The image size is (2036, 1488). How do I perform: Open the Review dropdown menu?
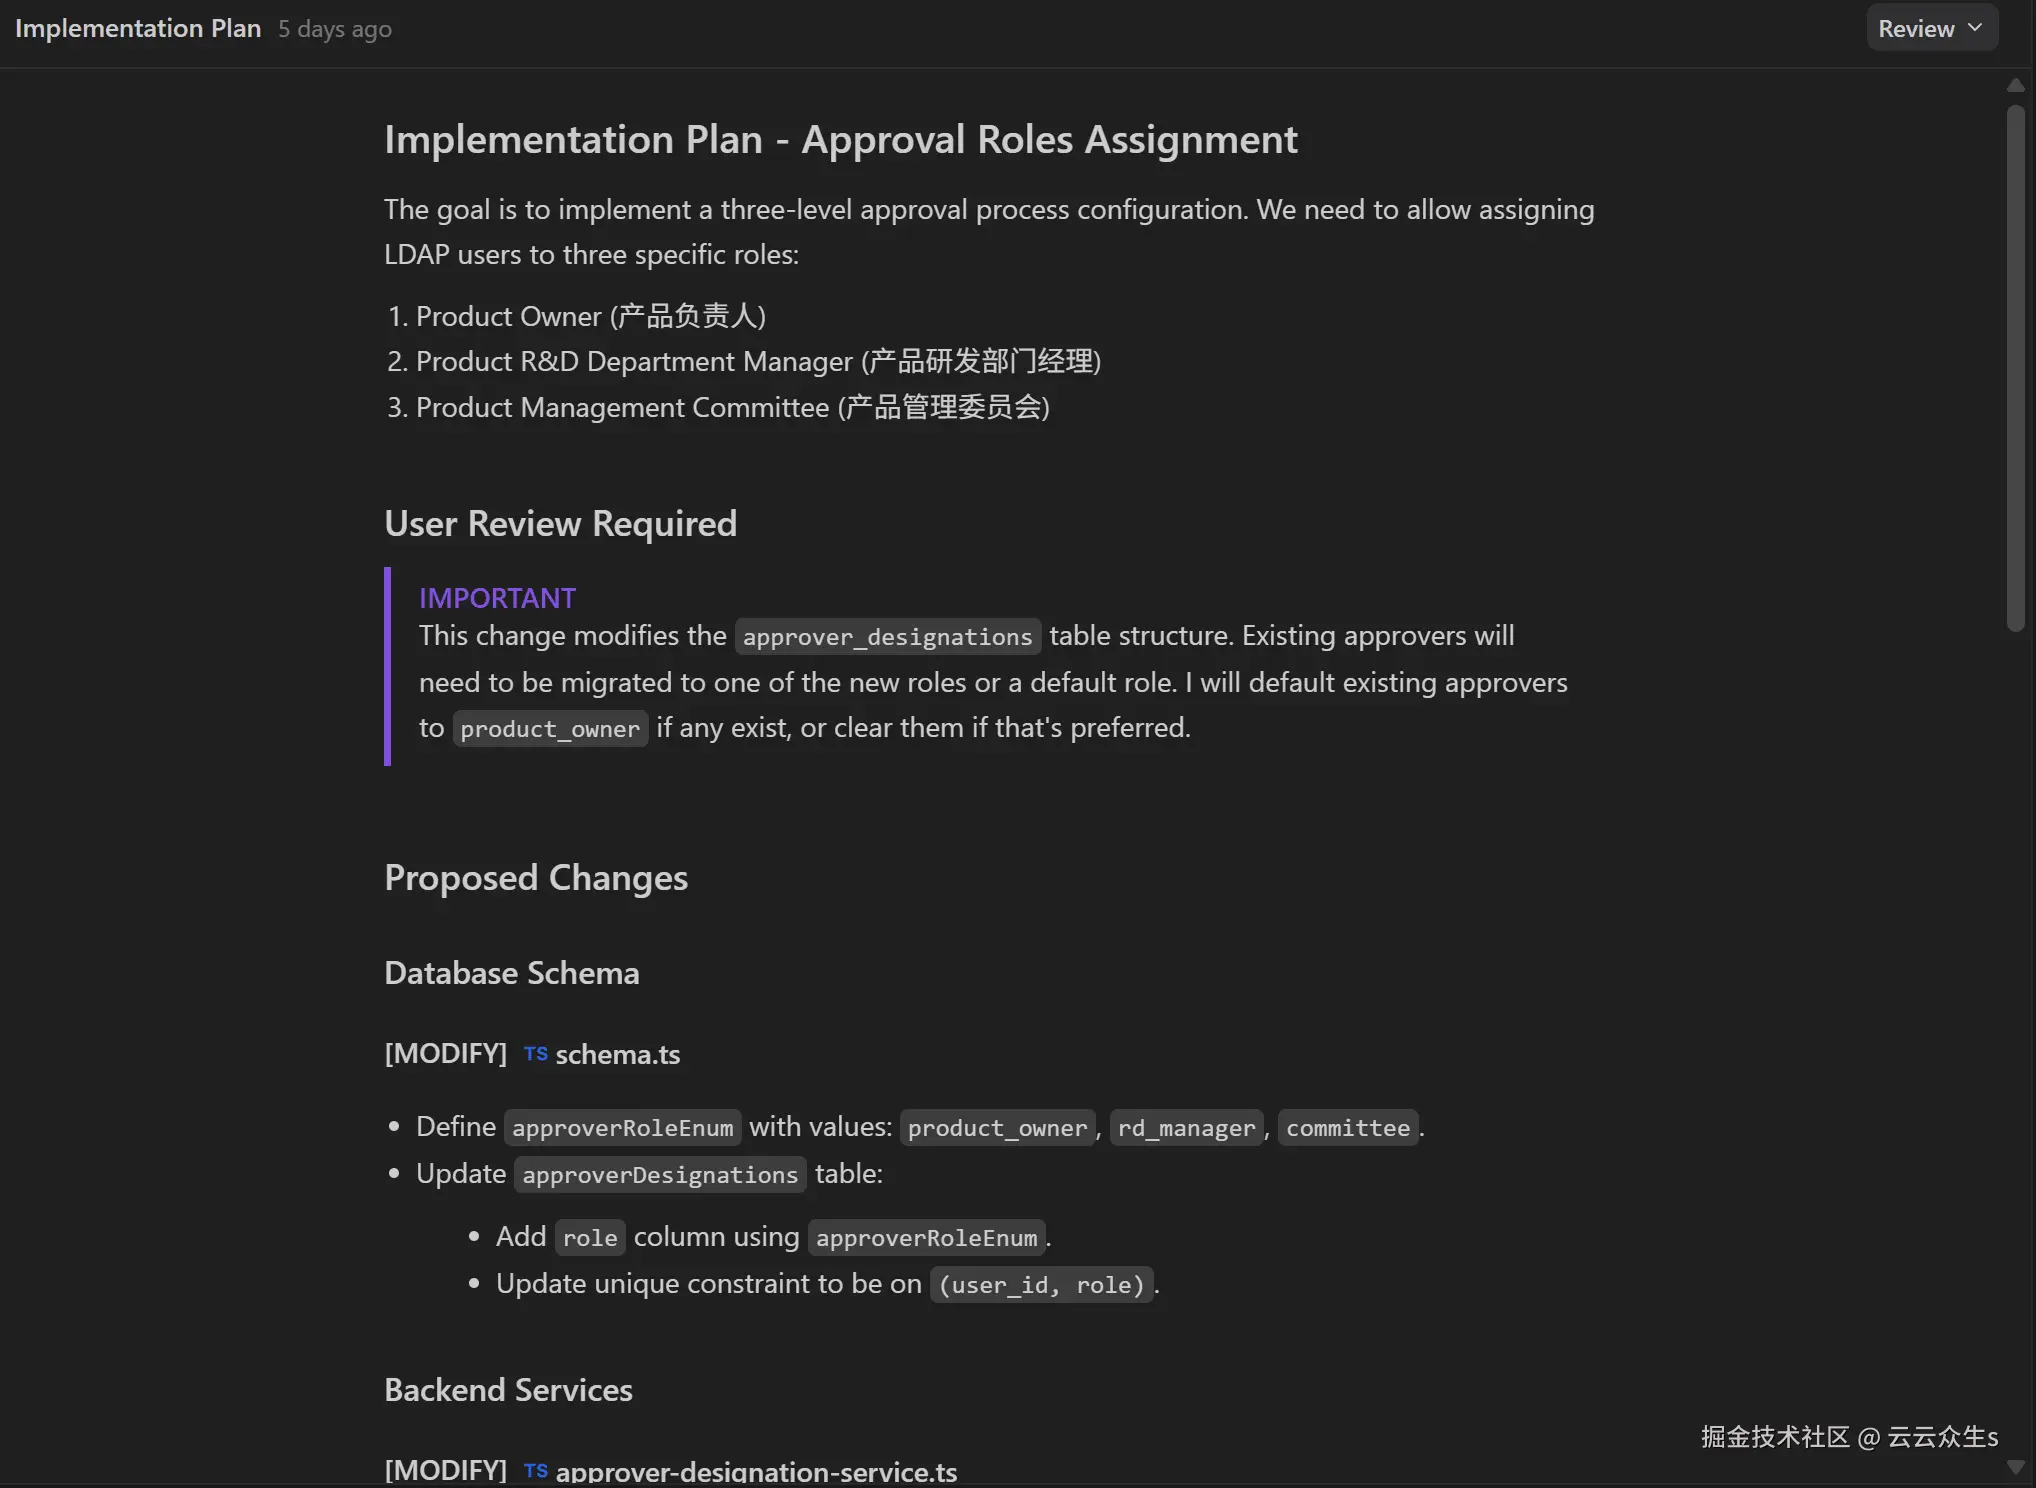[x=1930, y=28]
